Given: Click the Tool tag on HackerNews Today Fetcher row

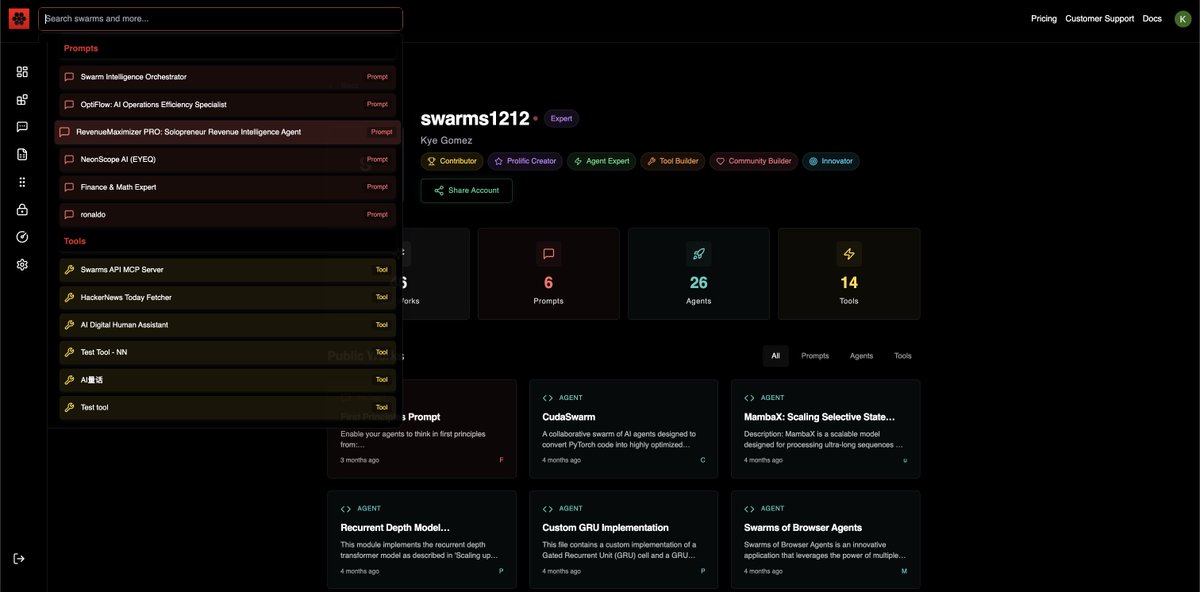Looking at the screenshot, I should (x=381, y=298).
